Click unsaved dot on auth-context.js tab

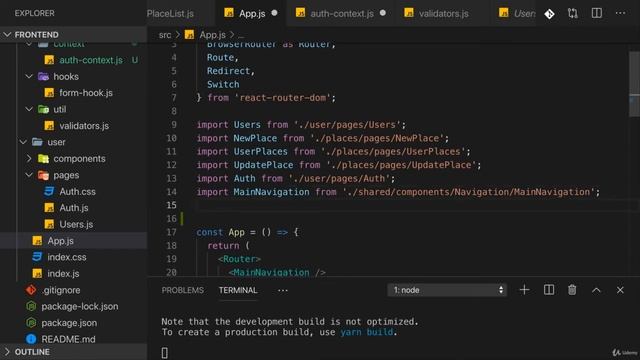(x=382, y=13)
